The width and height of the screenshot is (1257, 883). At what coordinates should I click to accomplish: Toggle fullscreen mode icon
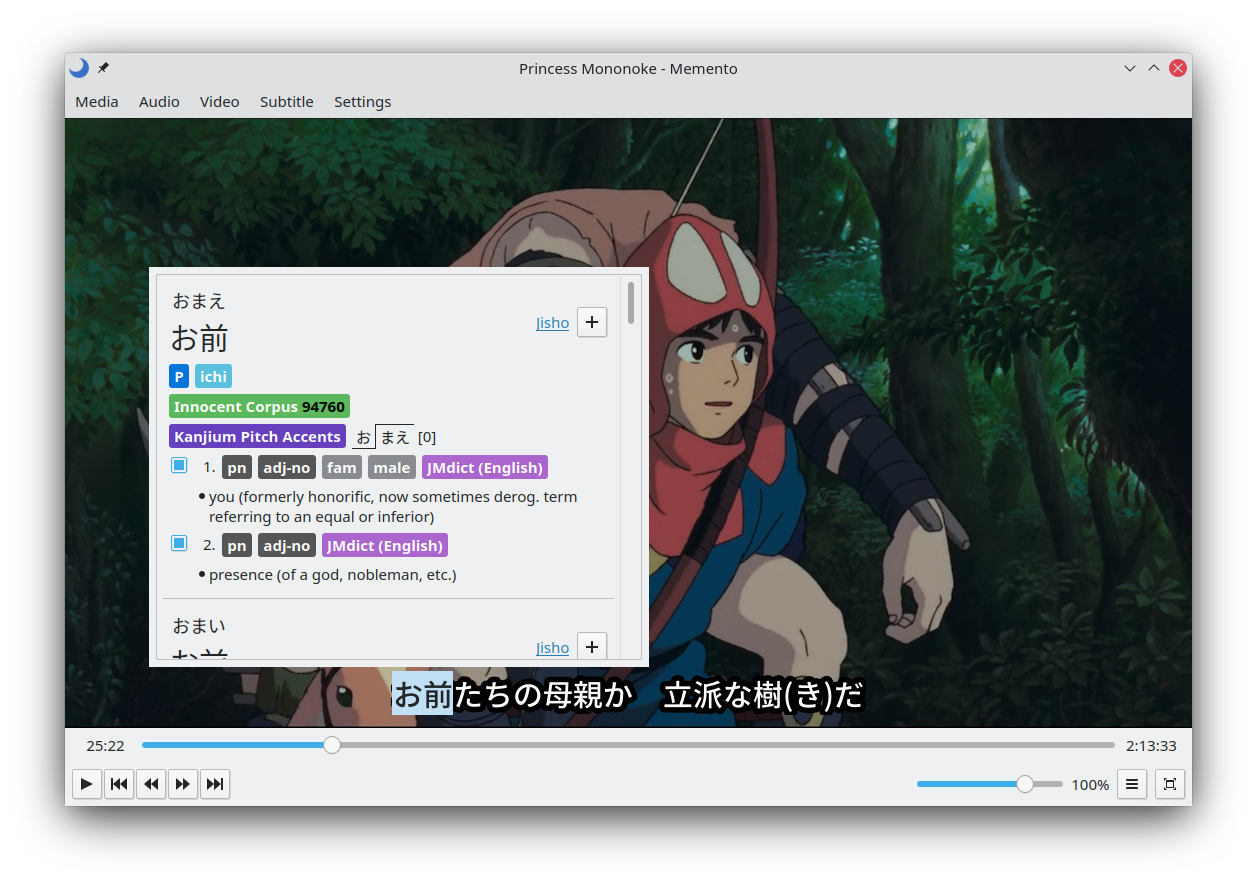(1170, 784)
